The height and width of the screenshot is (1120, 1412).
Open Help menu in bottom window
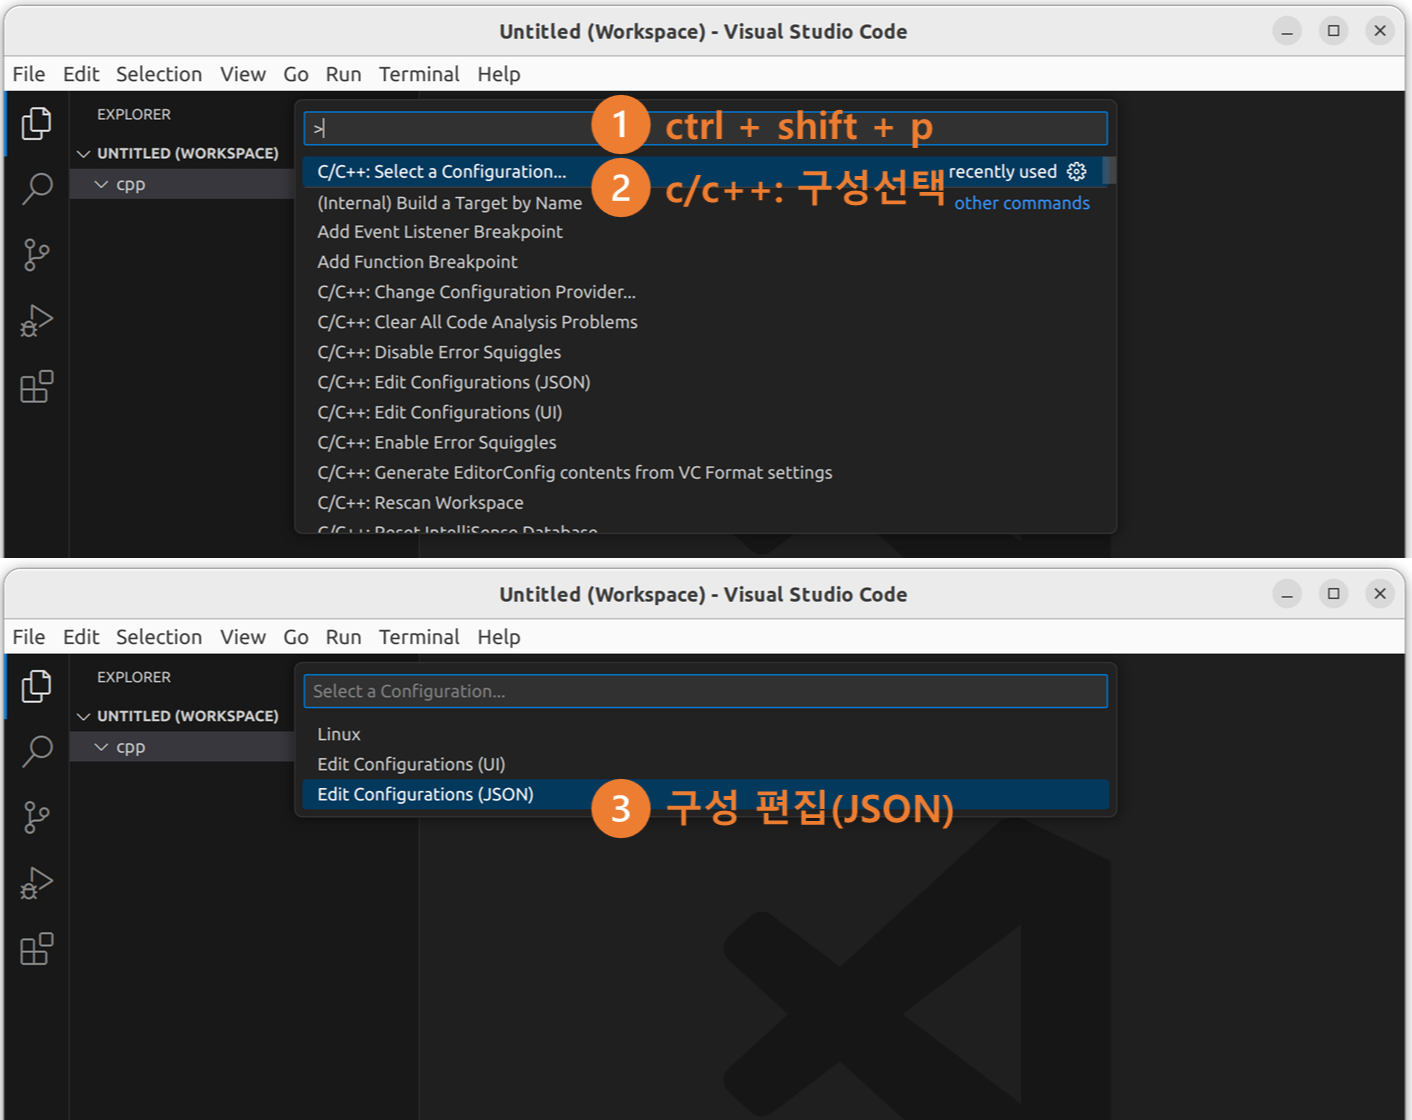tap(499, 637)
